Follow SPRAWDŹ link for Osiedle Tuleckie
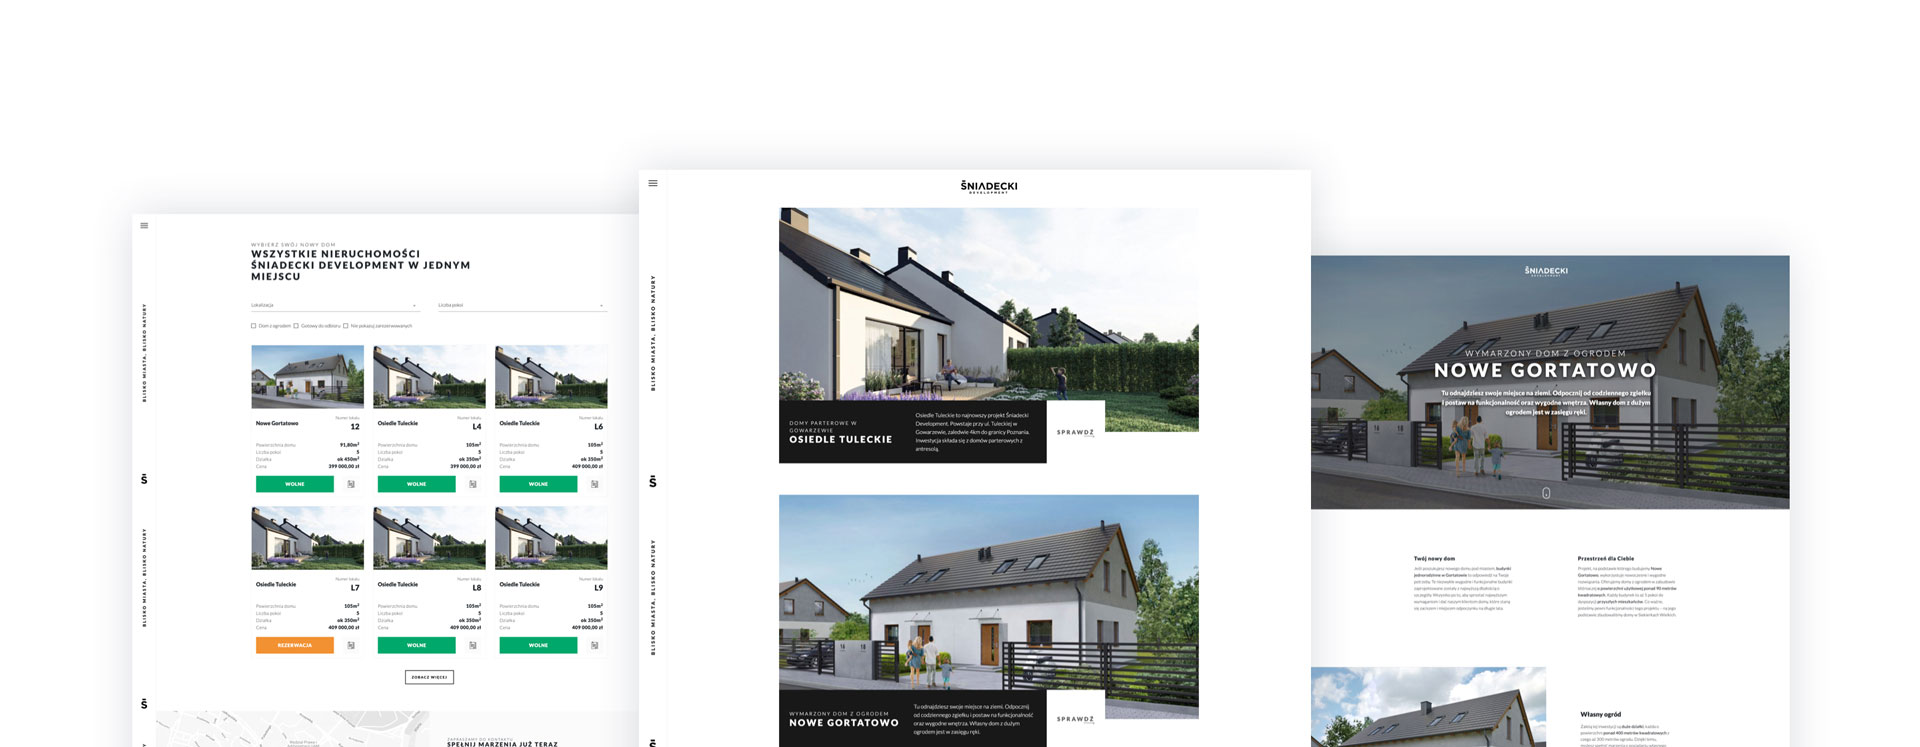This screenshot has width=1920, height=747. pyautogui.click(x=1075, y=432)
